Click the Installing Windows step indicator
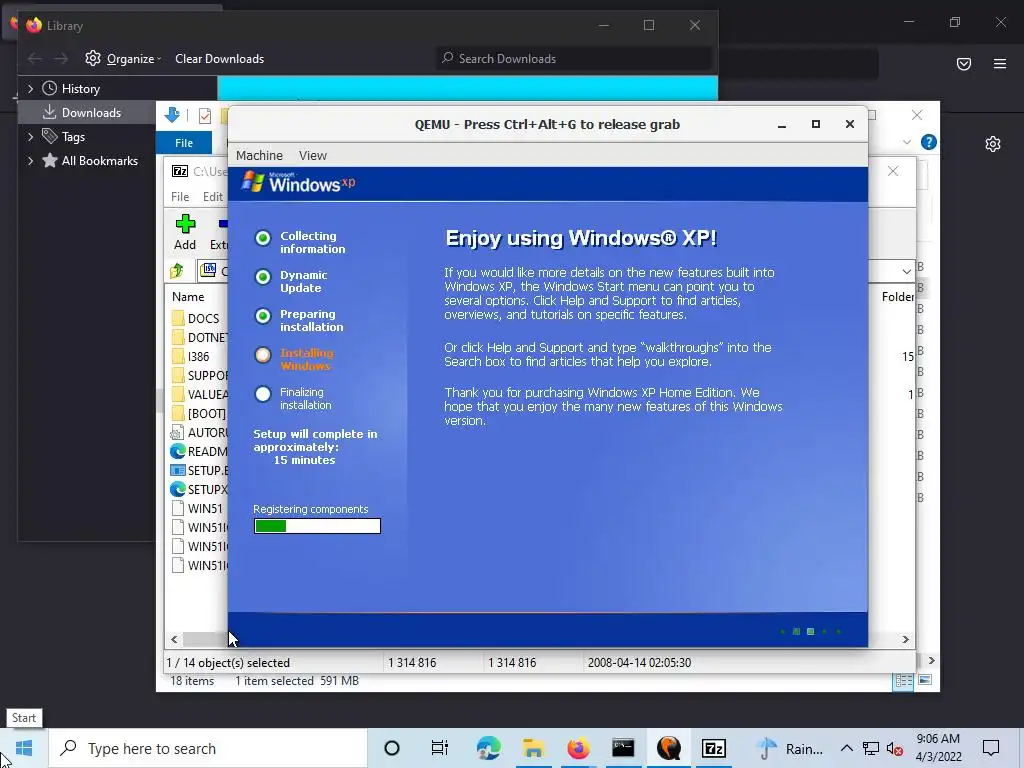 tap(263, 355)
